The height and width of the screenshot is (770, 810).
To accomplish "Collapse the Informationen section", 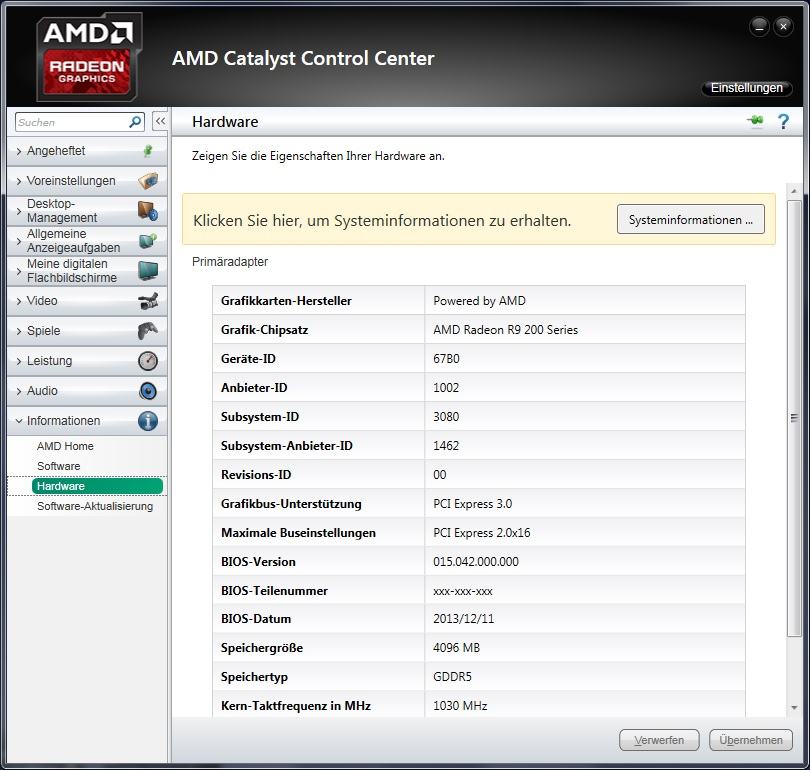I will point(87,420).
